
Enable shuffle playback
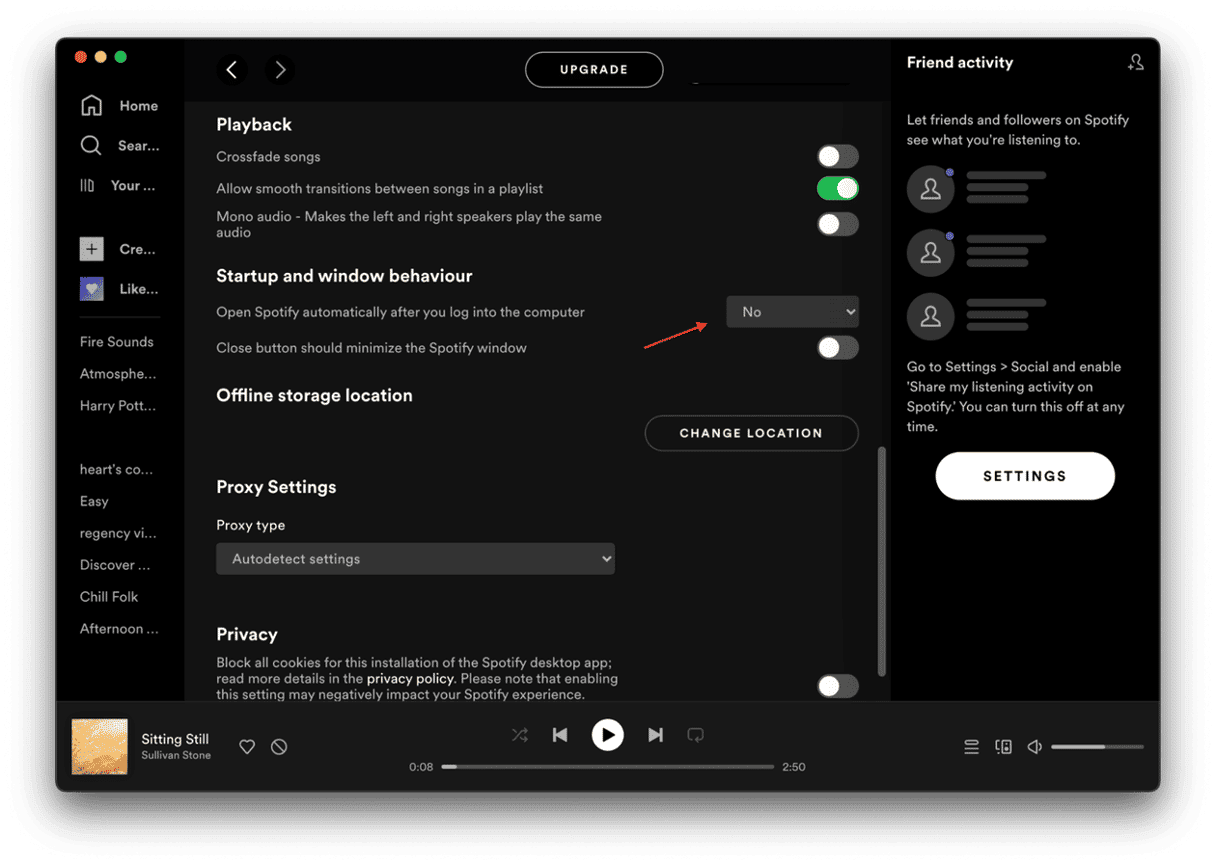click(520, 735)
